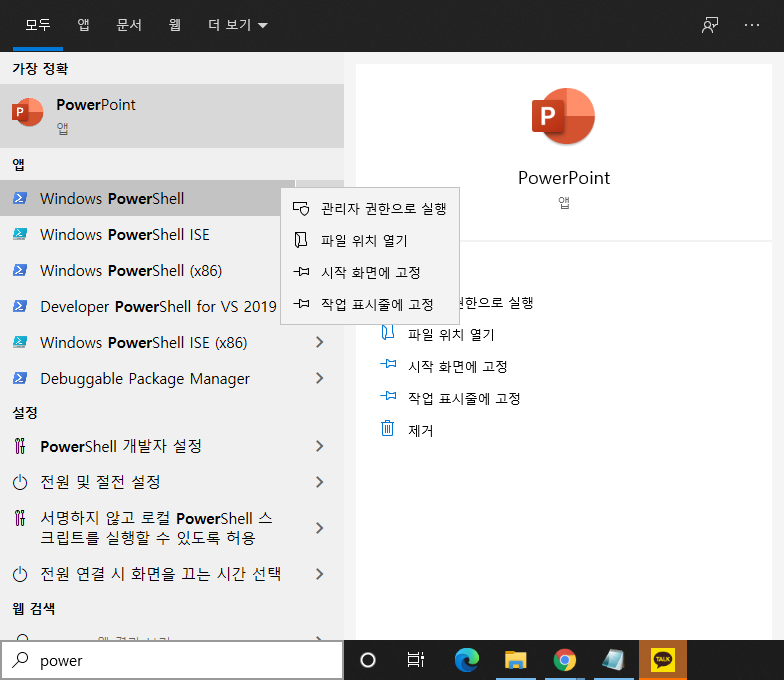Click the Windows PowerShell ISE (x86) icon
This screenshot has height=680, width=784.
pyautogui.click(x=20, y=342)
